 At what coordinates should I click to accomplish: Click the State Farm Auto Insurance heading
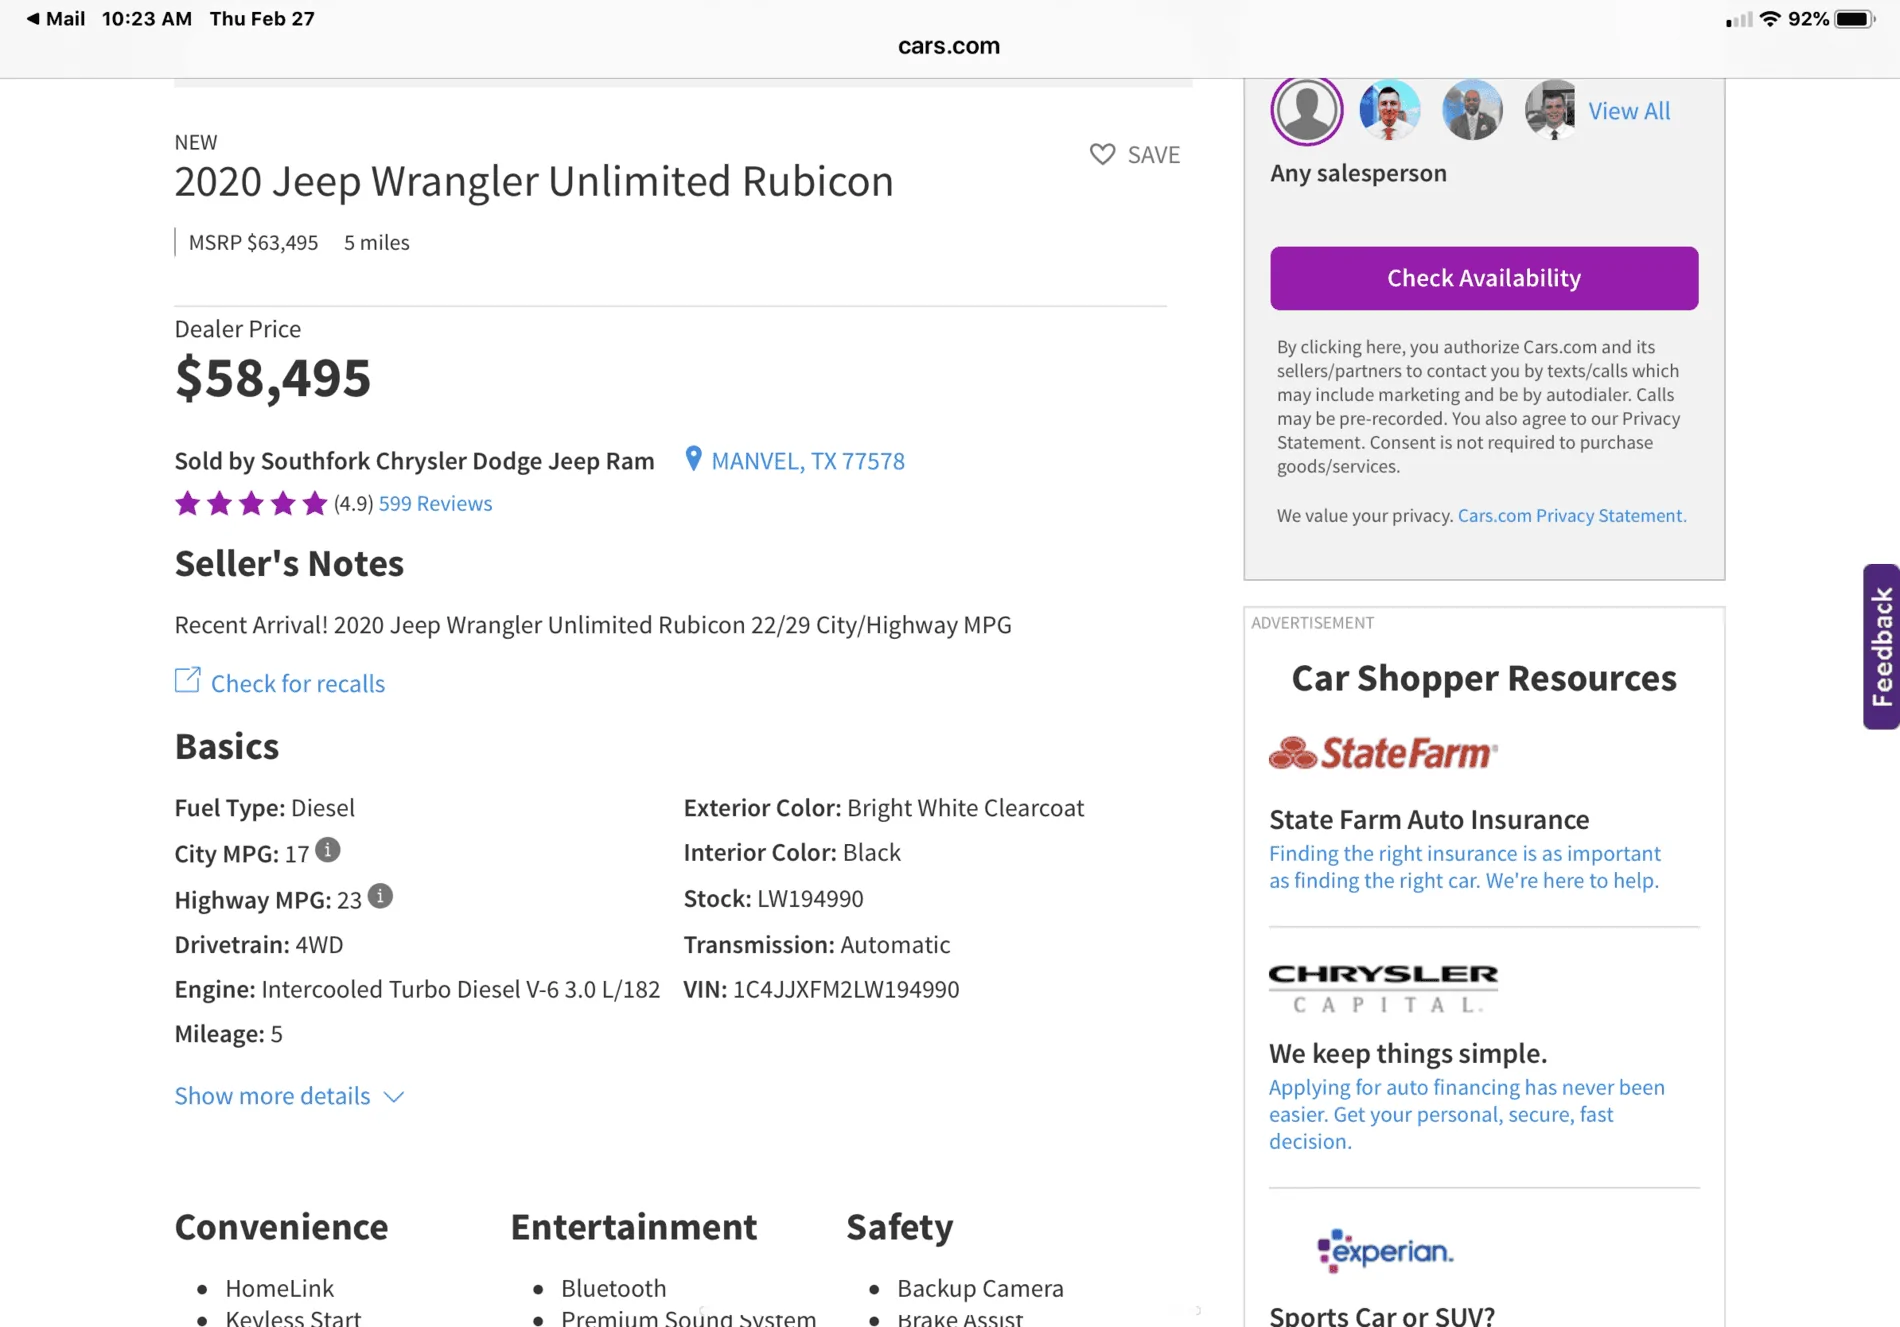coord(1429,820)
